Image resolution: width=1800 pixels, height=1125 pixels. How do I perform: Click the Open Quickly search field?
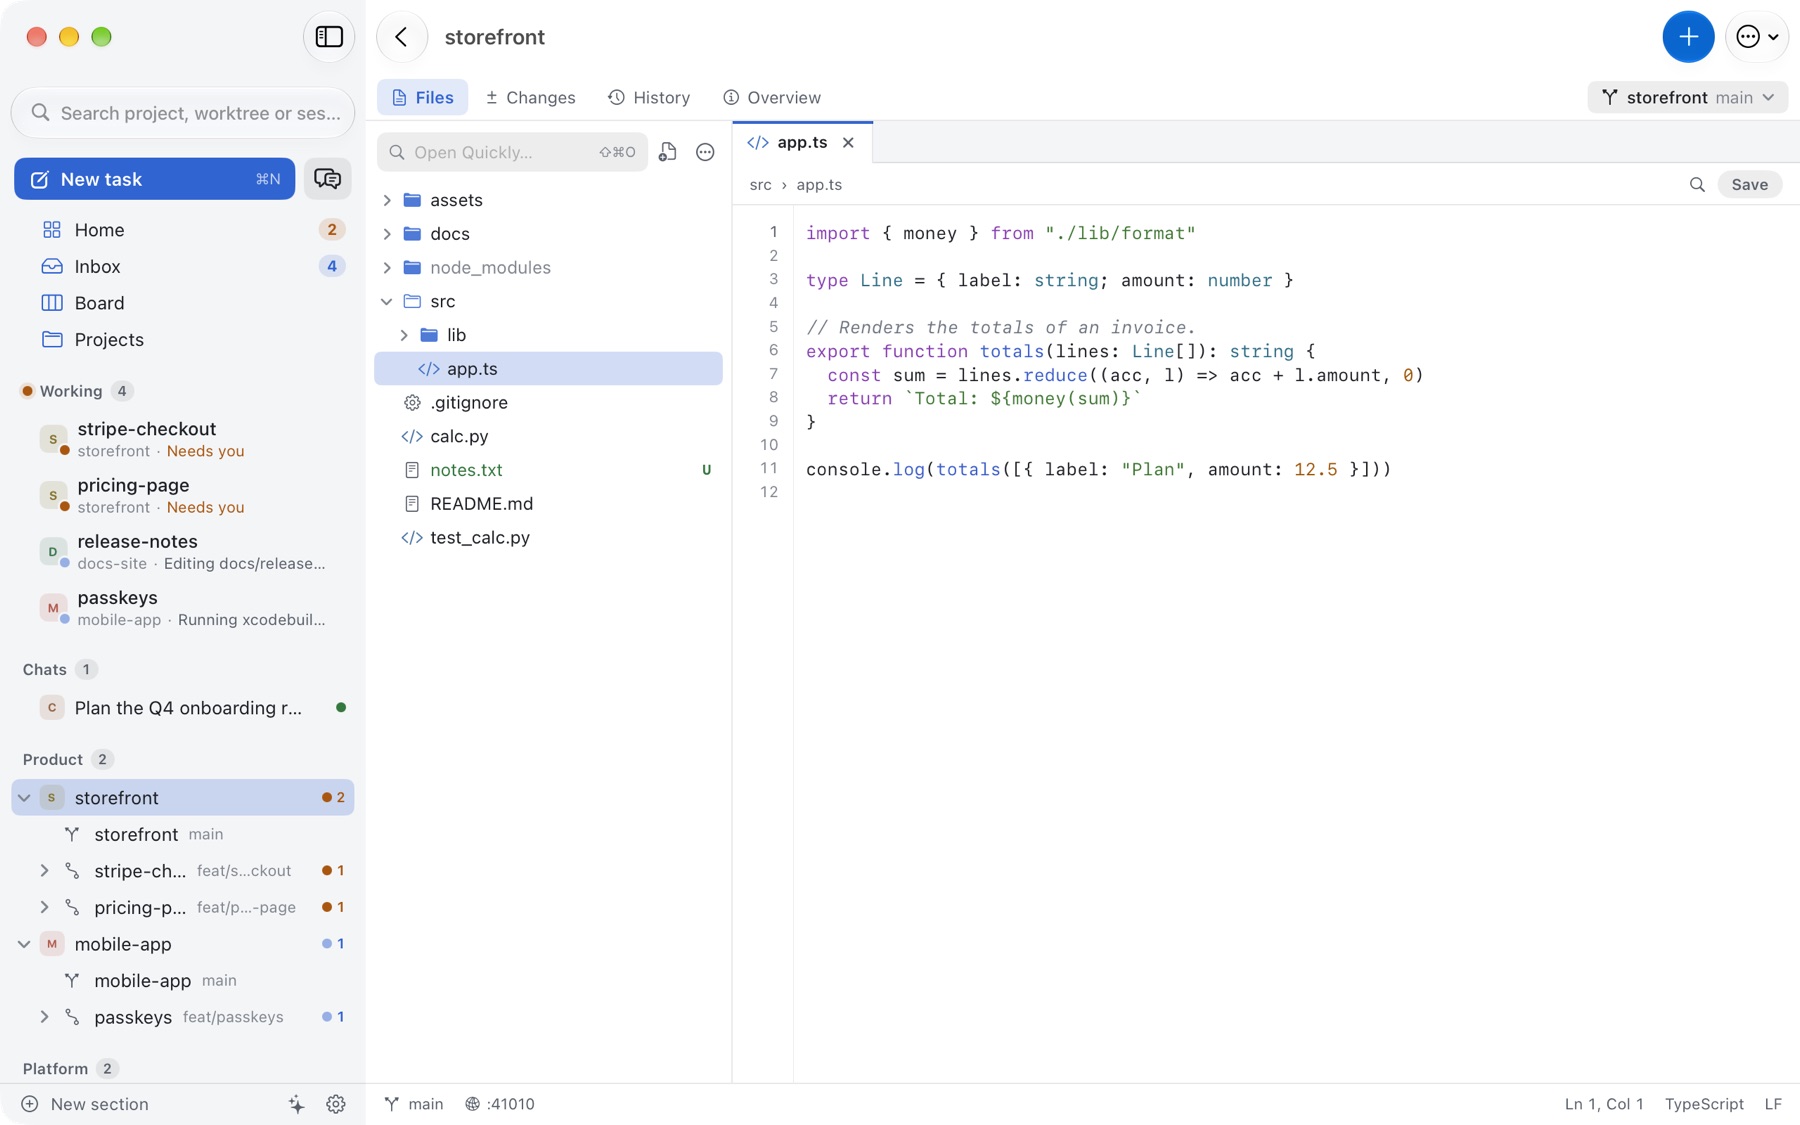click(x=512, y=152)
